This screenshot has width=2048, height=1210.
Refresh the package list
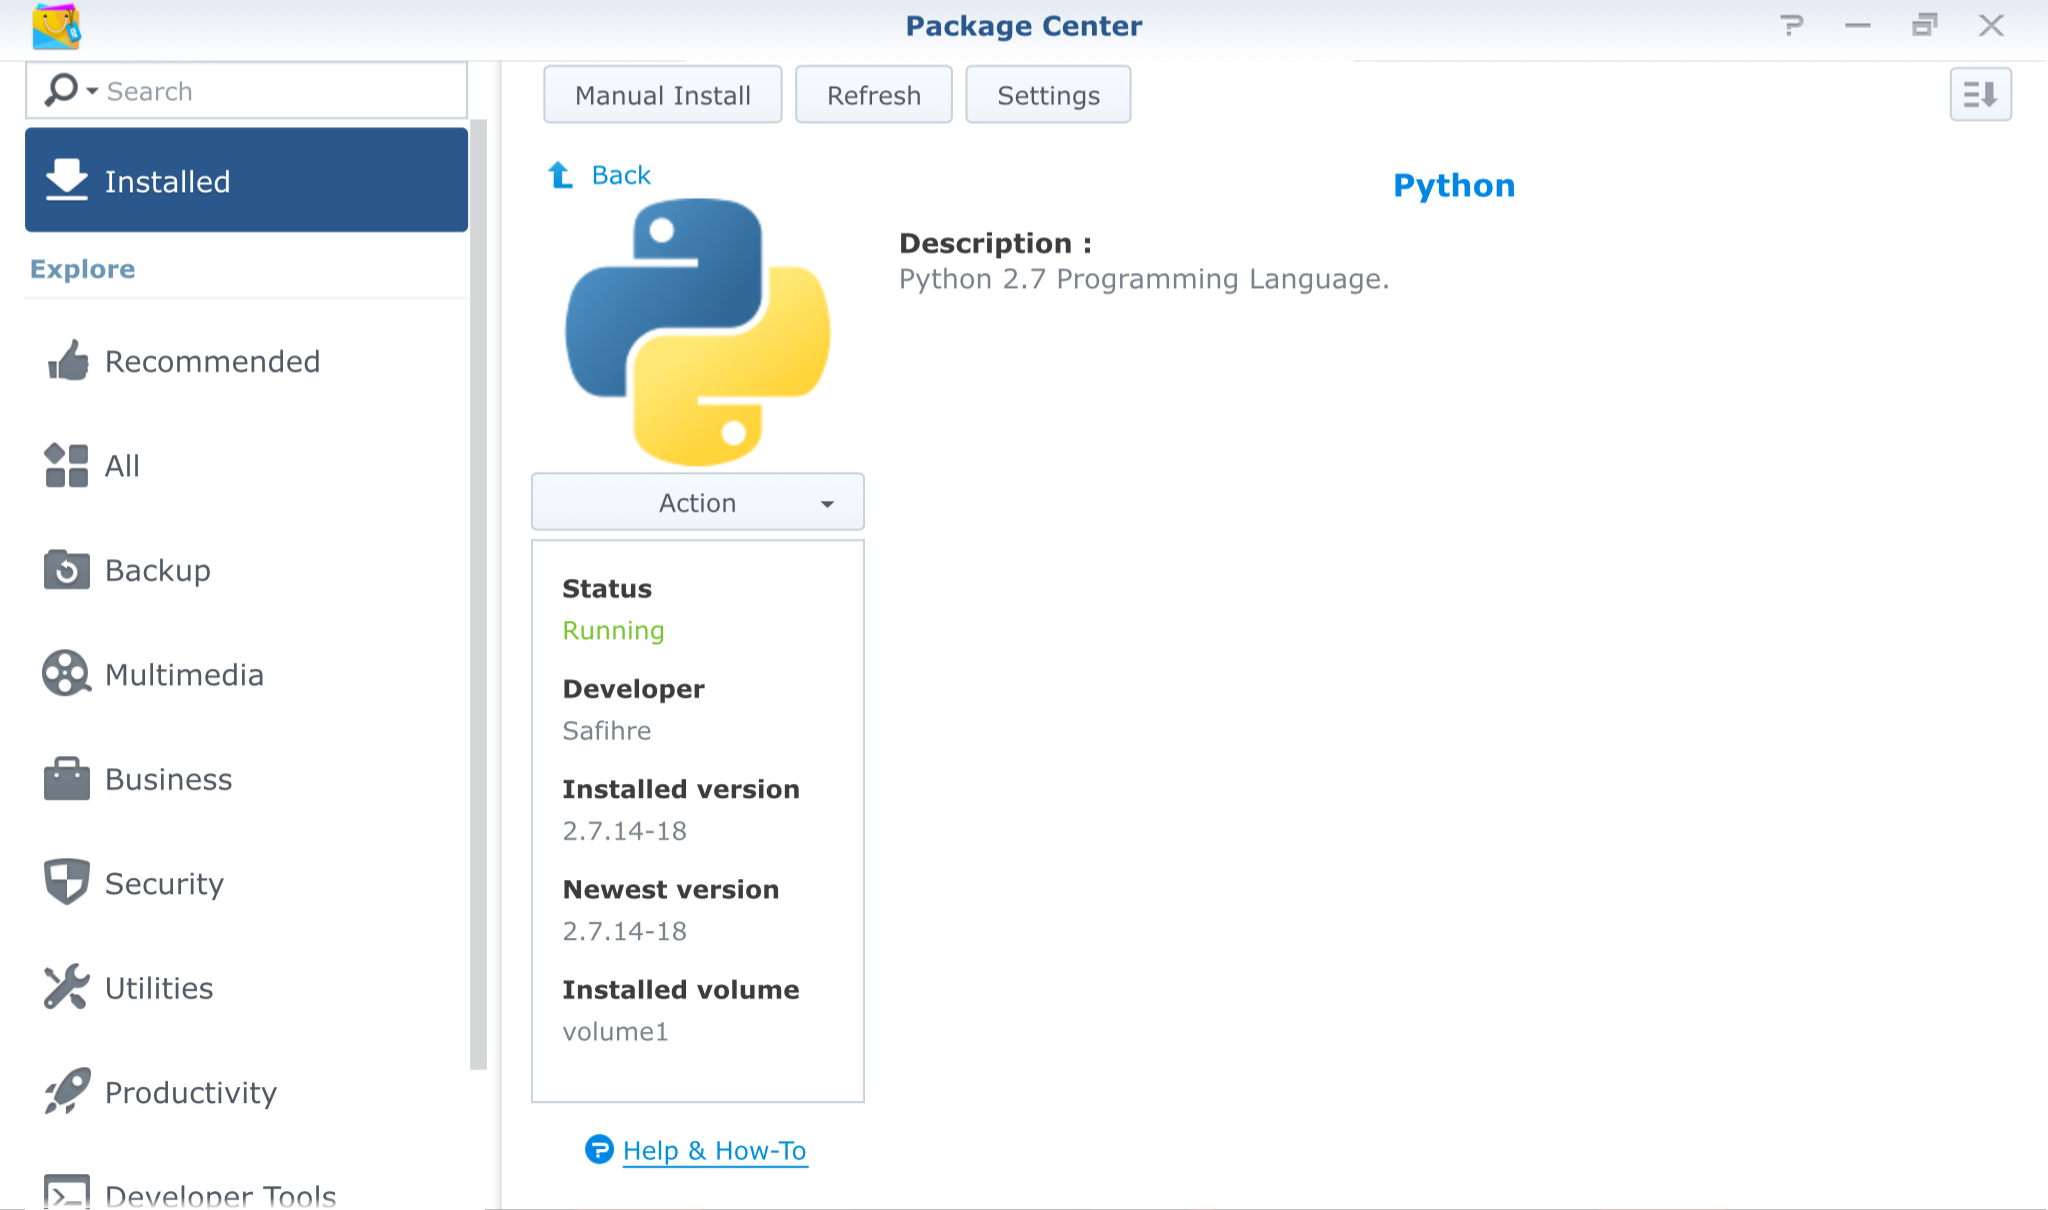coord(873,95)
